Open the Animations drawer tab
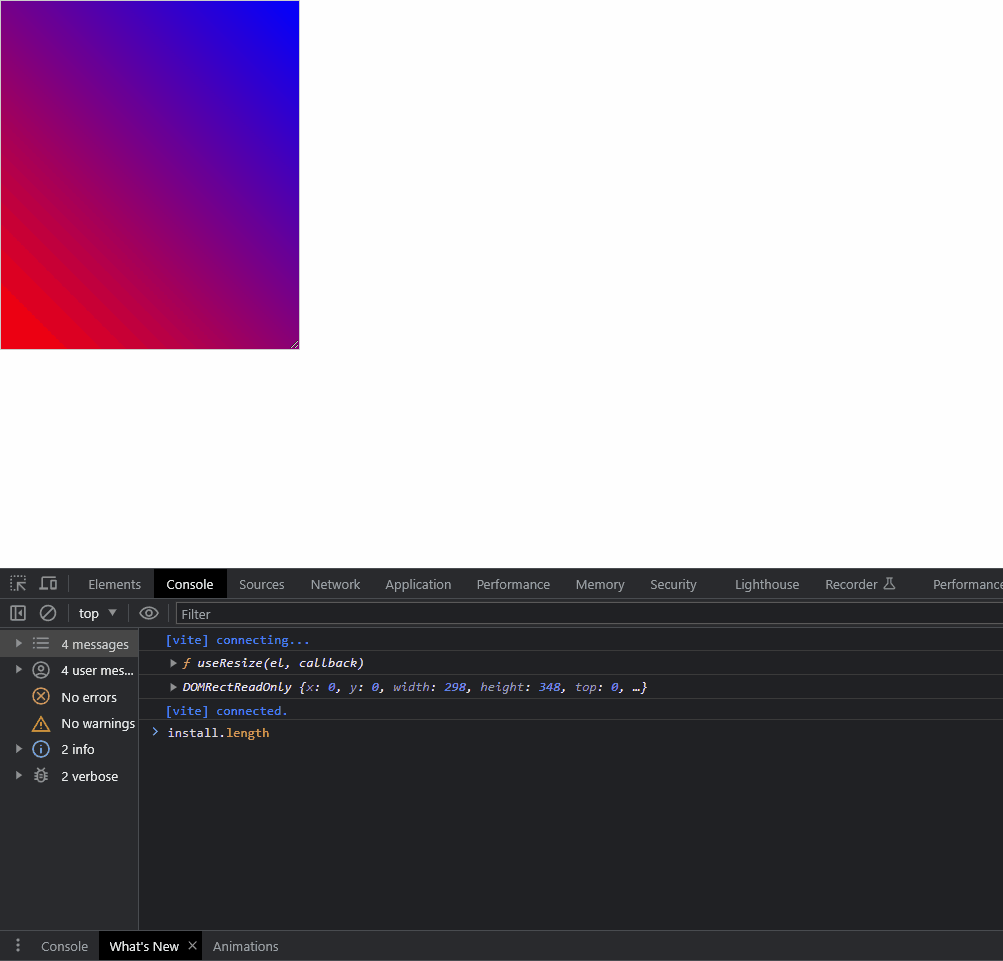1003x961 pixels. click(x=246, y=946)
